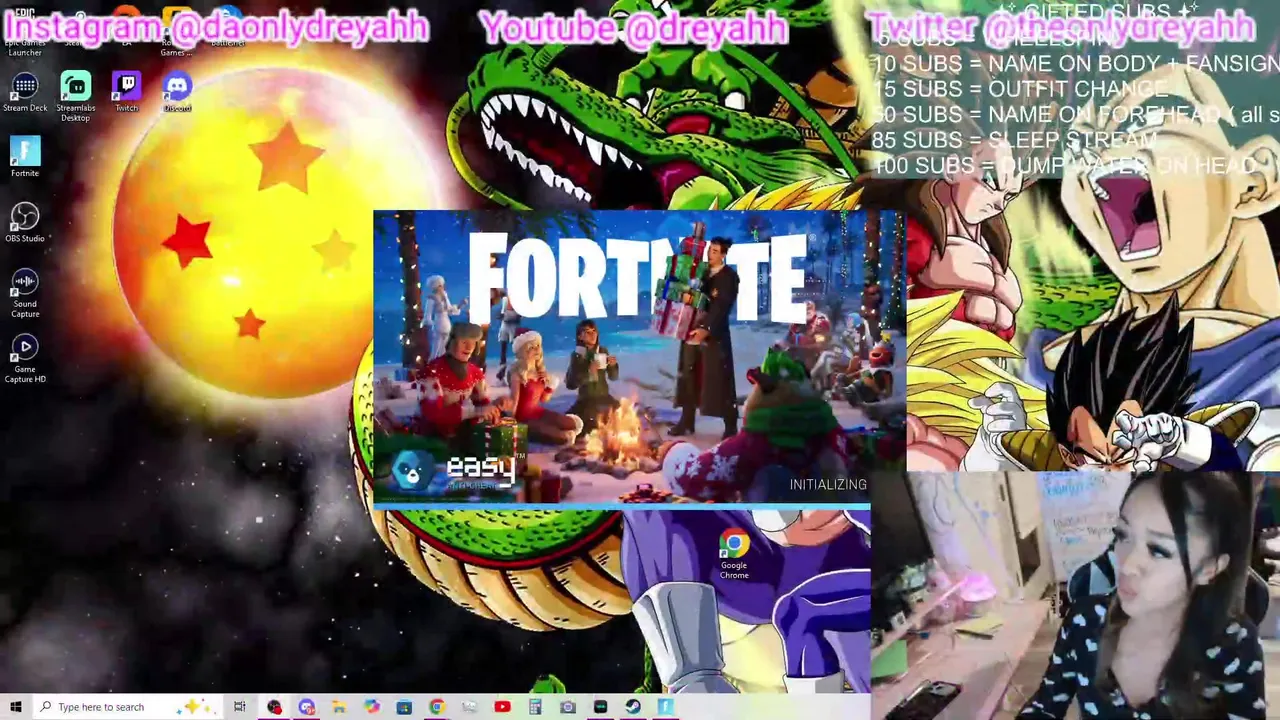Open the Sound Capture desktop shortcut
The height and width of the screenshot is (720, 1280).
[x=25, y=294]
